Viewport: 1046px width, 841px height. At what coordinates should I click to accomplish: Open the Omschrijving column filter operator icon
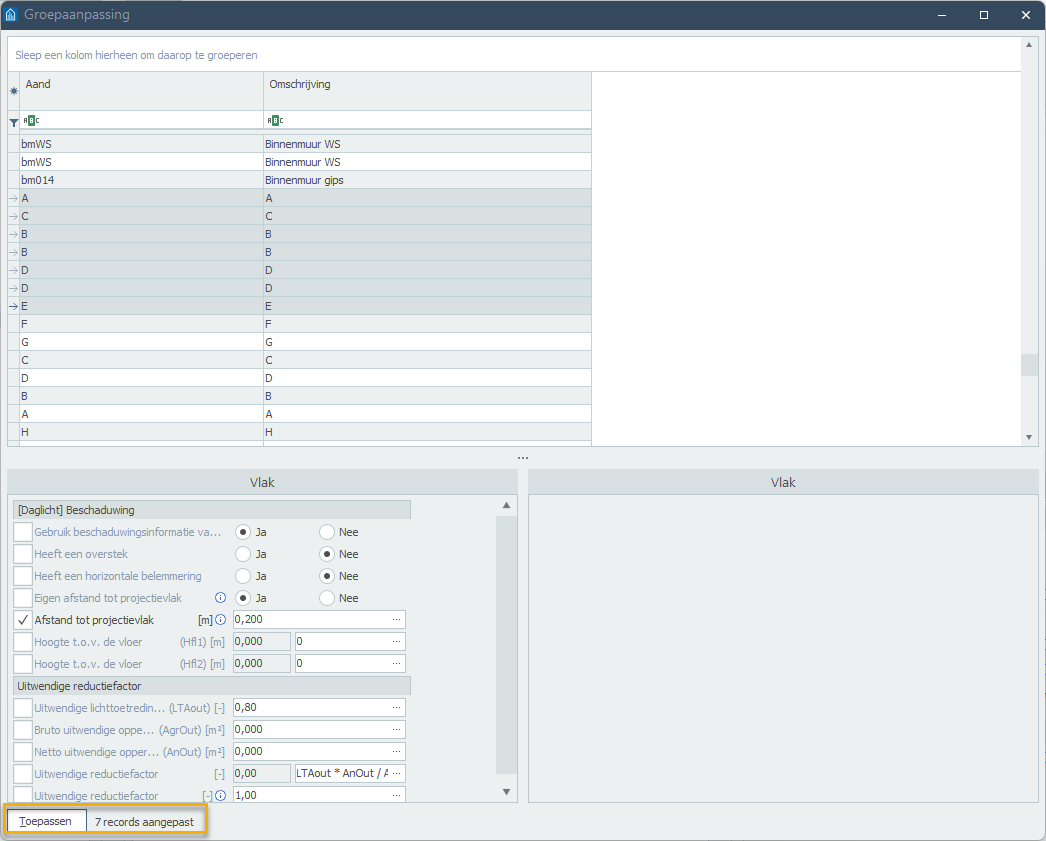click(x=275, y=121)
